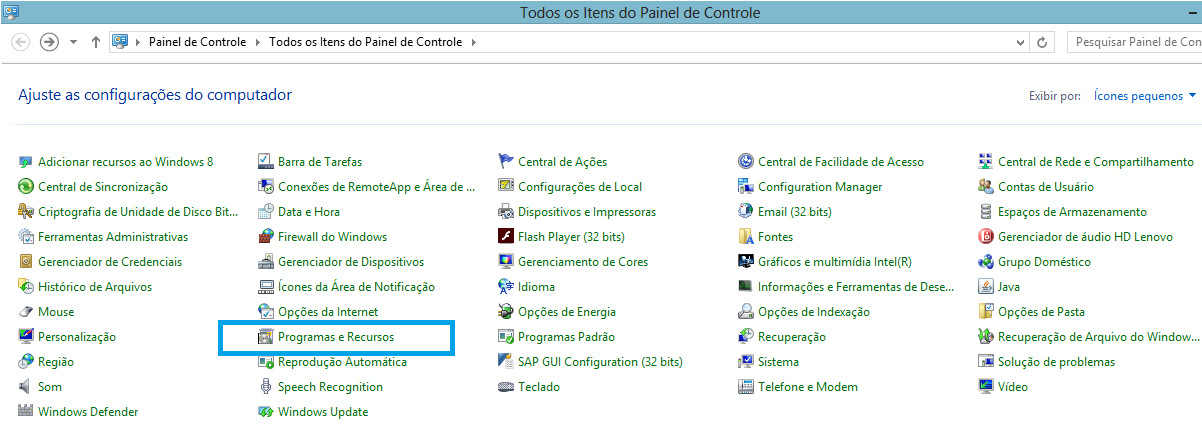Open the Programas e Recursos link
1202x430 pixels.
(x=336, y=337)
